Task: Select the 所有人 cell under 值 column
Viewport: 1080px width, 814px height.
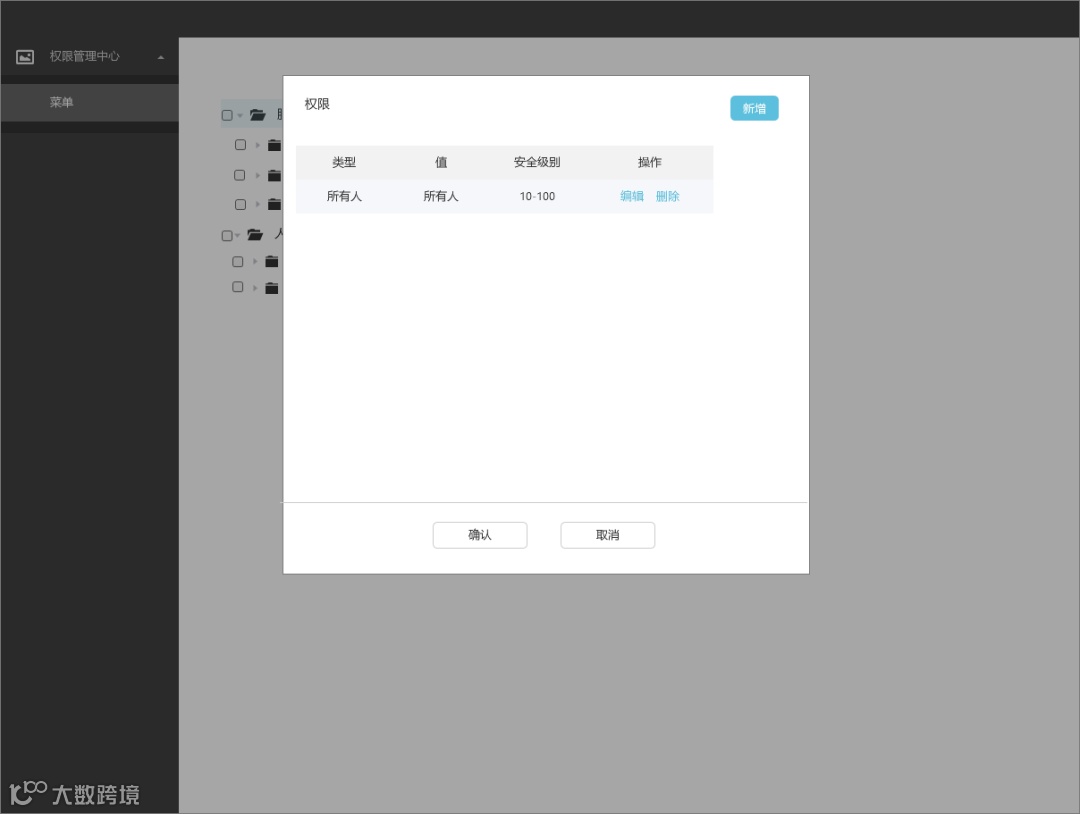Action: coord(441,196)
